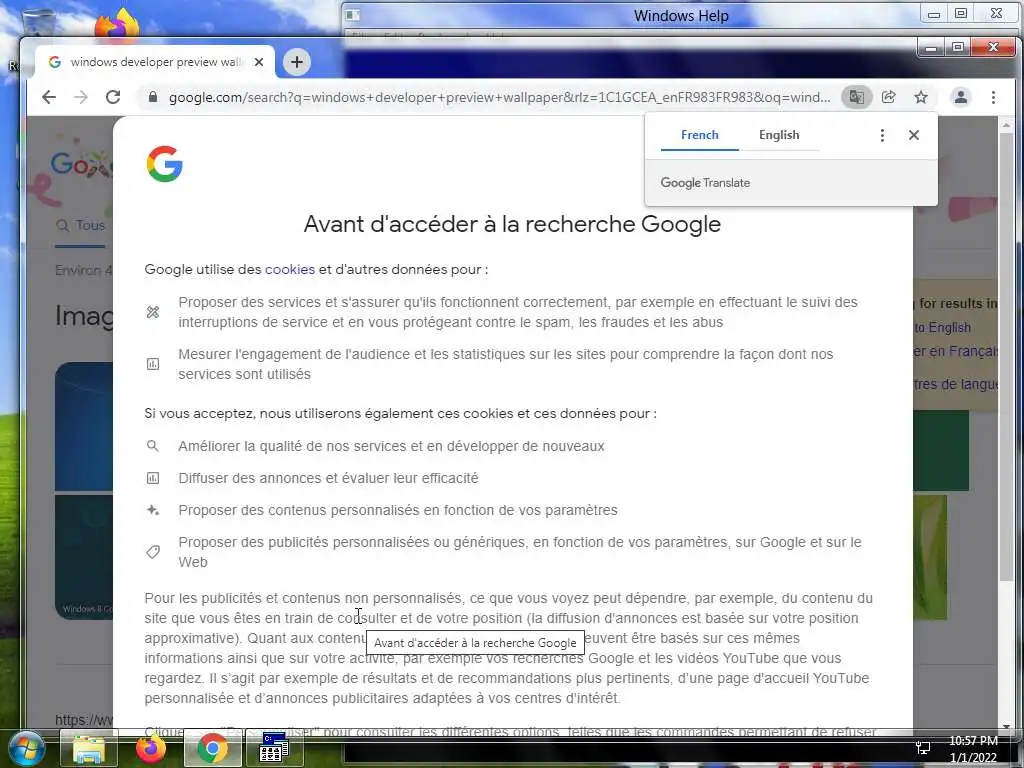The image size is (1024, 768).
Task: Open Windows Explorer from the taskbar
Action: click(89, 748)
